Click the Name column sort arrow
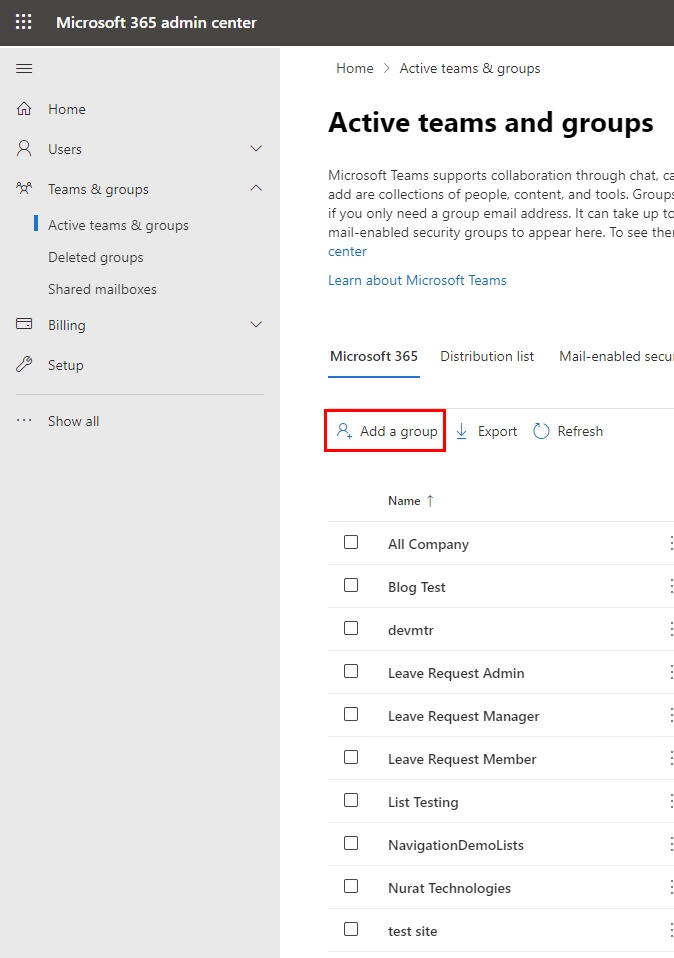 (430, 501)
